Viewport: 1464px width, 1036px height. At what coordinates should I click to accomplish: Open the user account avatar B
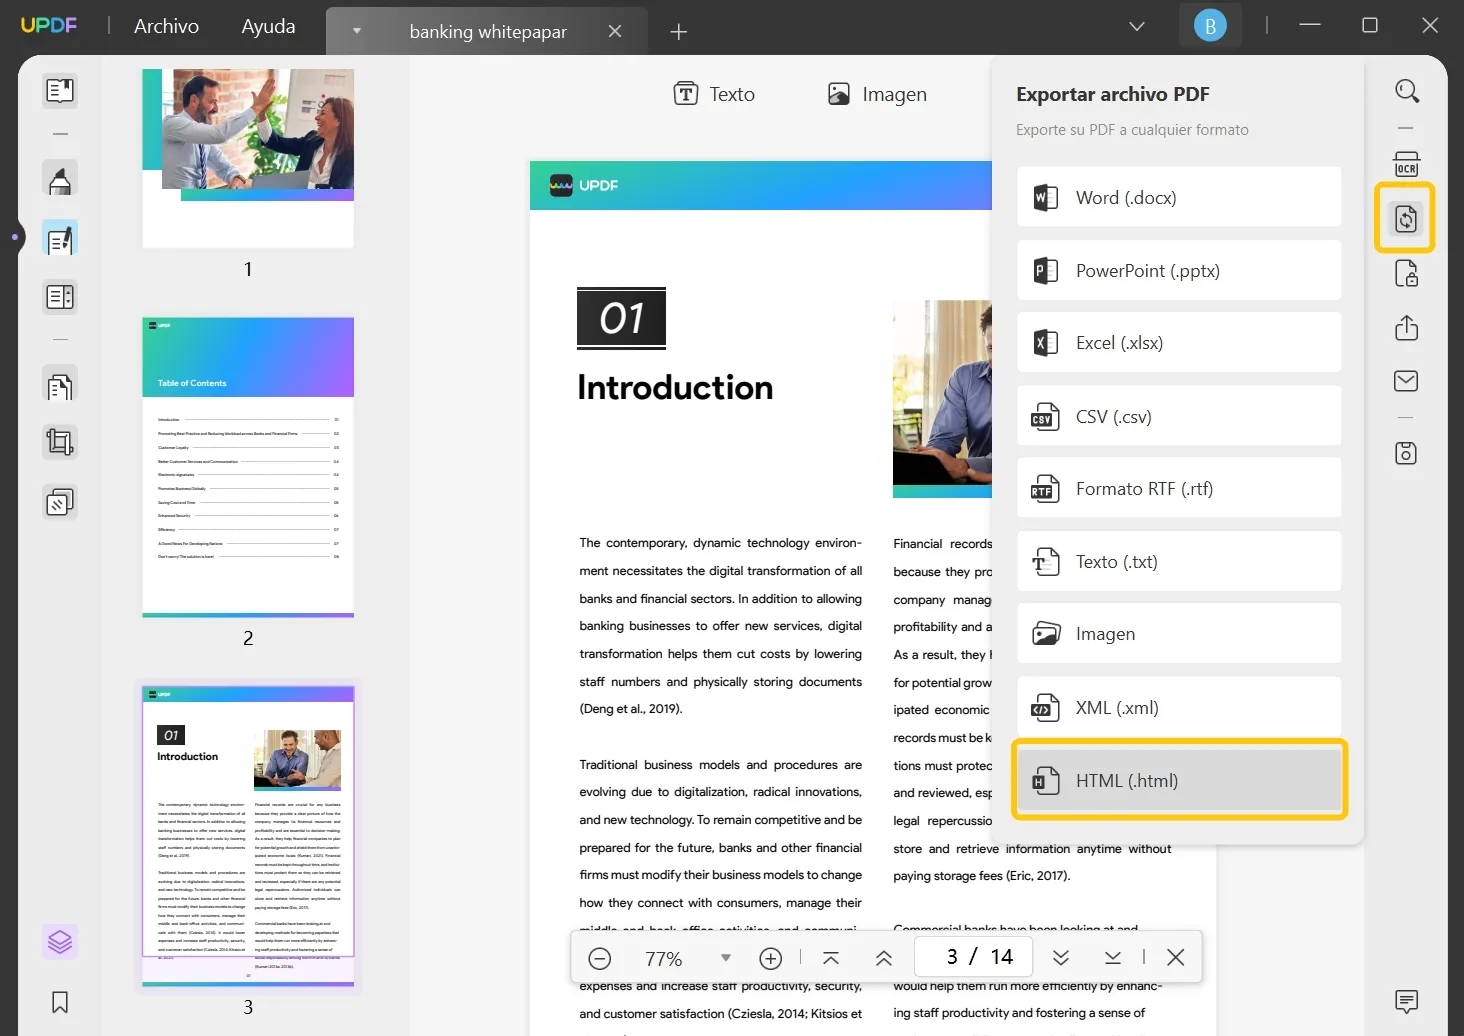(x=1210, y=26)
